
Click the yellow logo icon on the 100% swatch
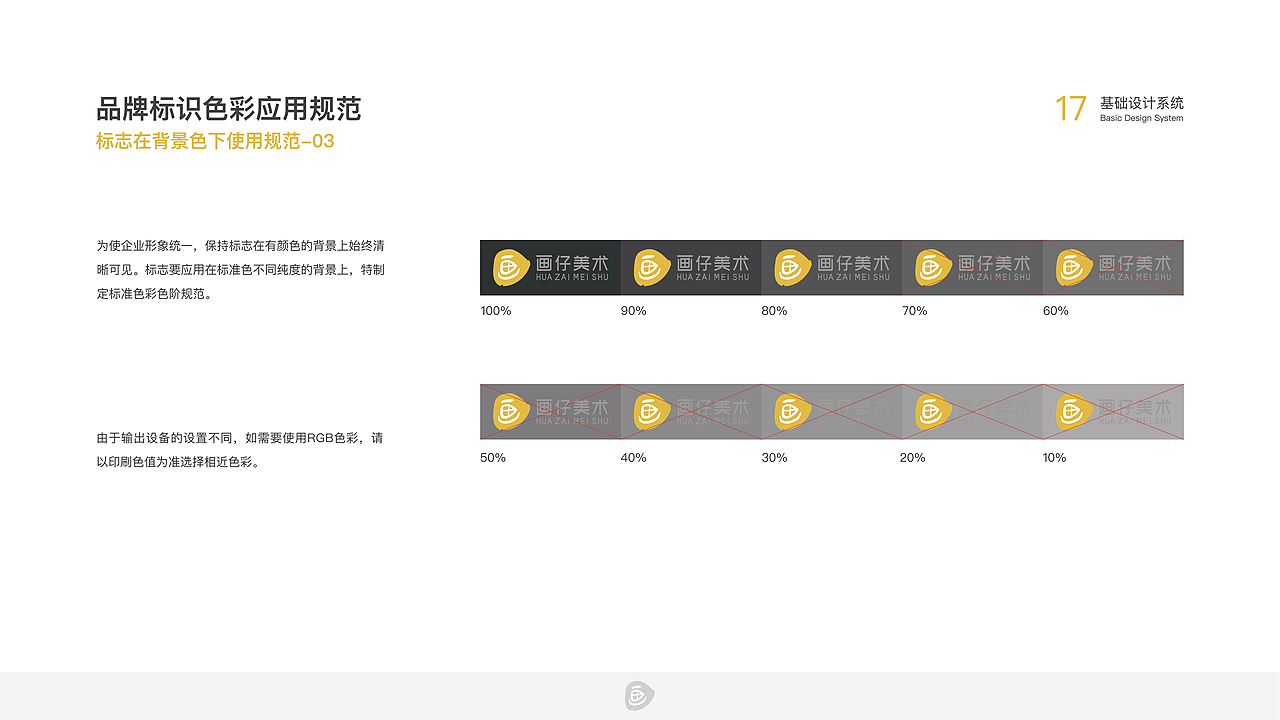510,267
